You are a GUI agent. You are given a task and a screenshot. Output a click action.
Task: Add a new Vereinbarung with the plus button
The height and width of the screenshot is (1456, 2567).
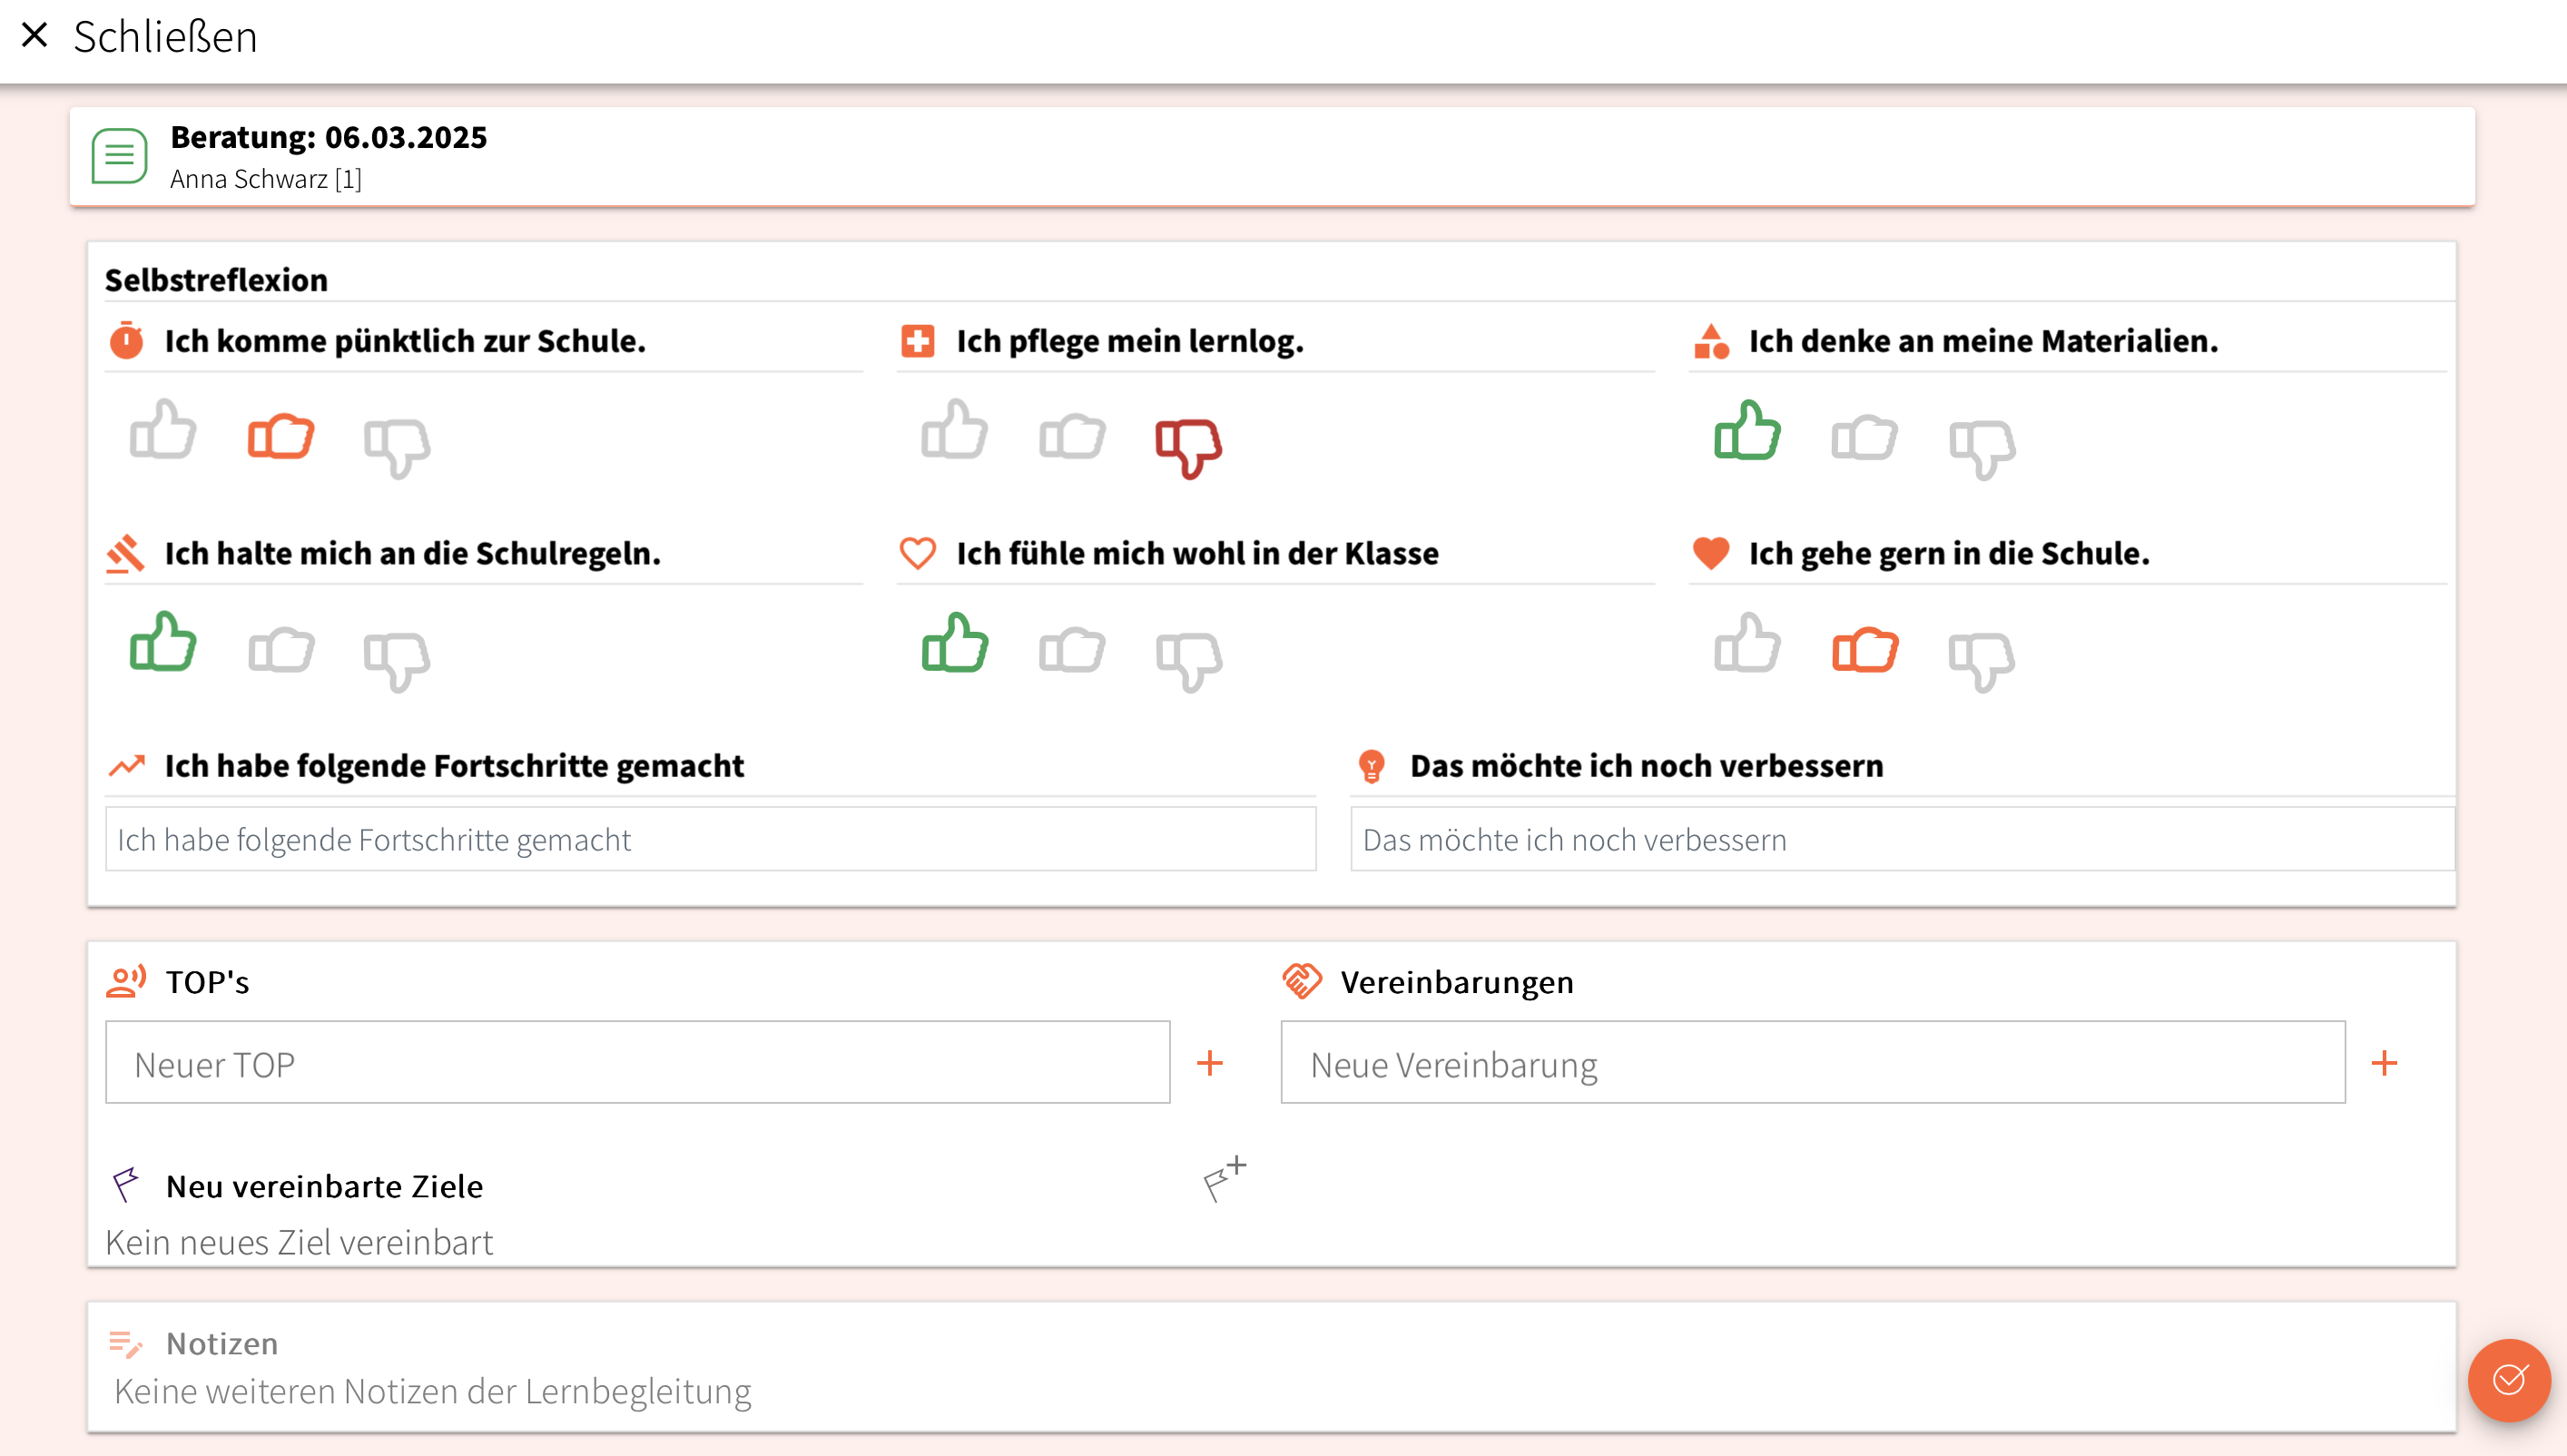(x=2385, y=1063)
